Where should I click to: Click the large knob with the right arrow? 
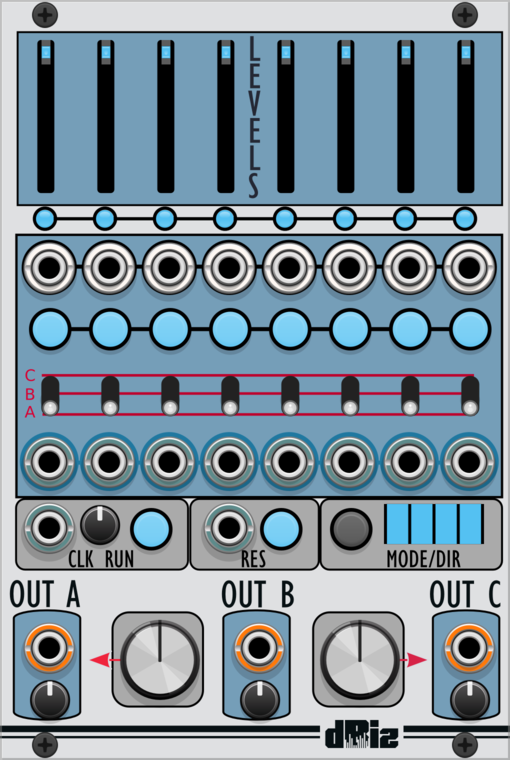(x=360, y=660)
